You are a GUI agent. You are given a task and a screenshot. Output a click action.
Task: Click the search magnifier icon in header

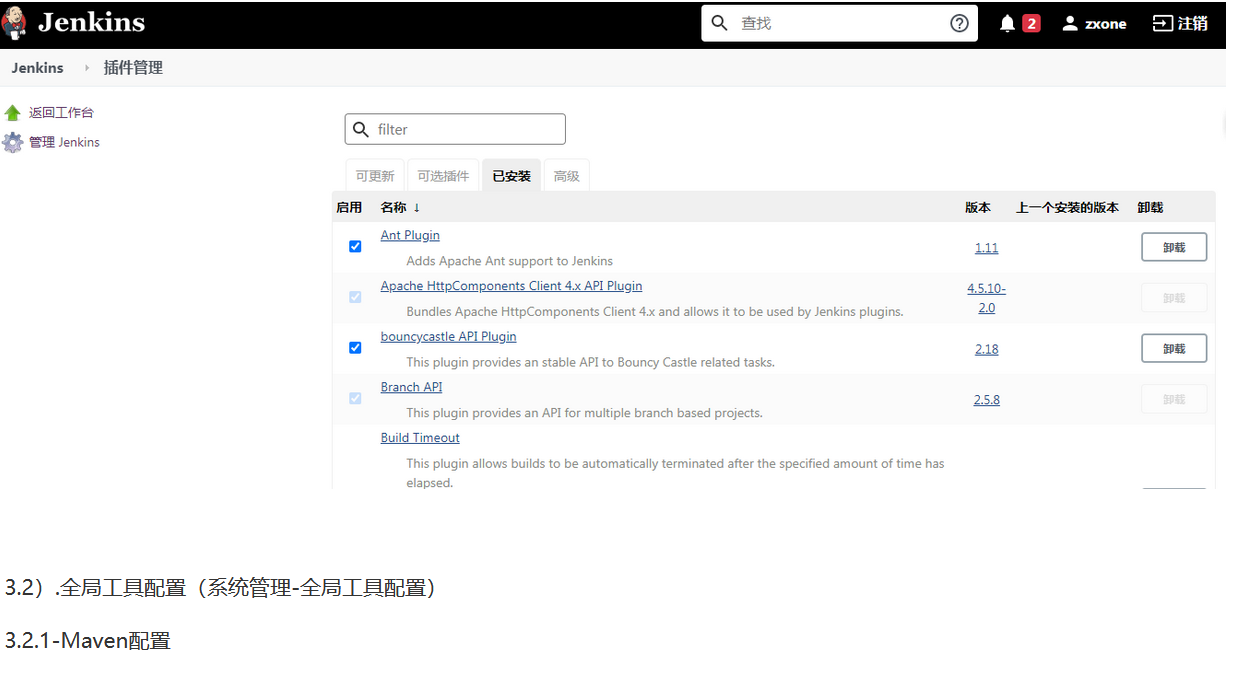tap(719, 23)
